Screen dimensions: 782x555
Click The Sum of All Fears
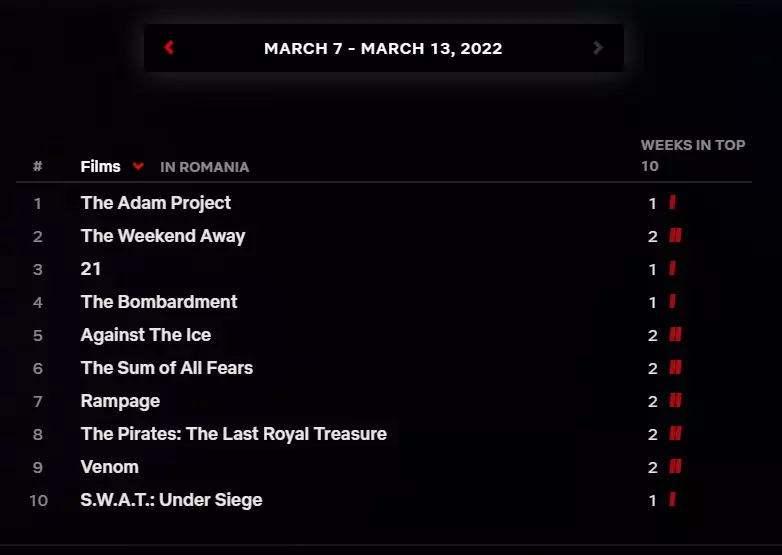167,368
